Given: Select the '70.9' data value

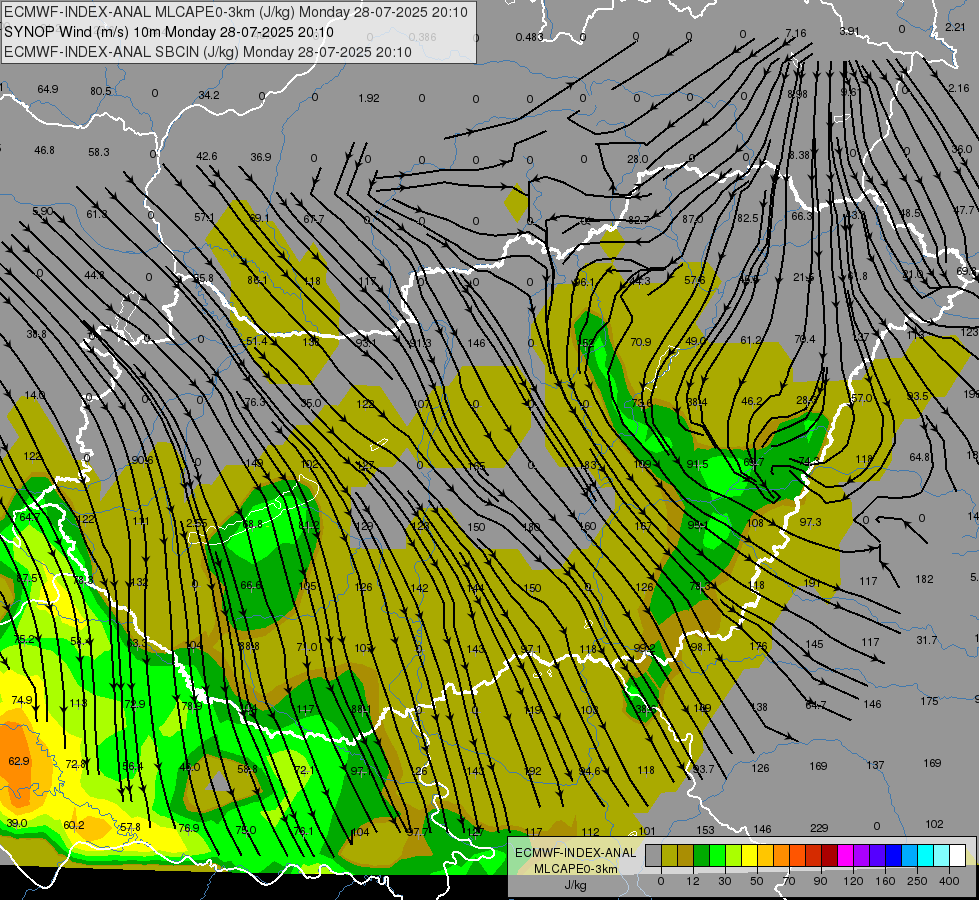Looking at the screenshot, I should point(641,342).
